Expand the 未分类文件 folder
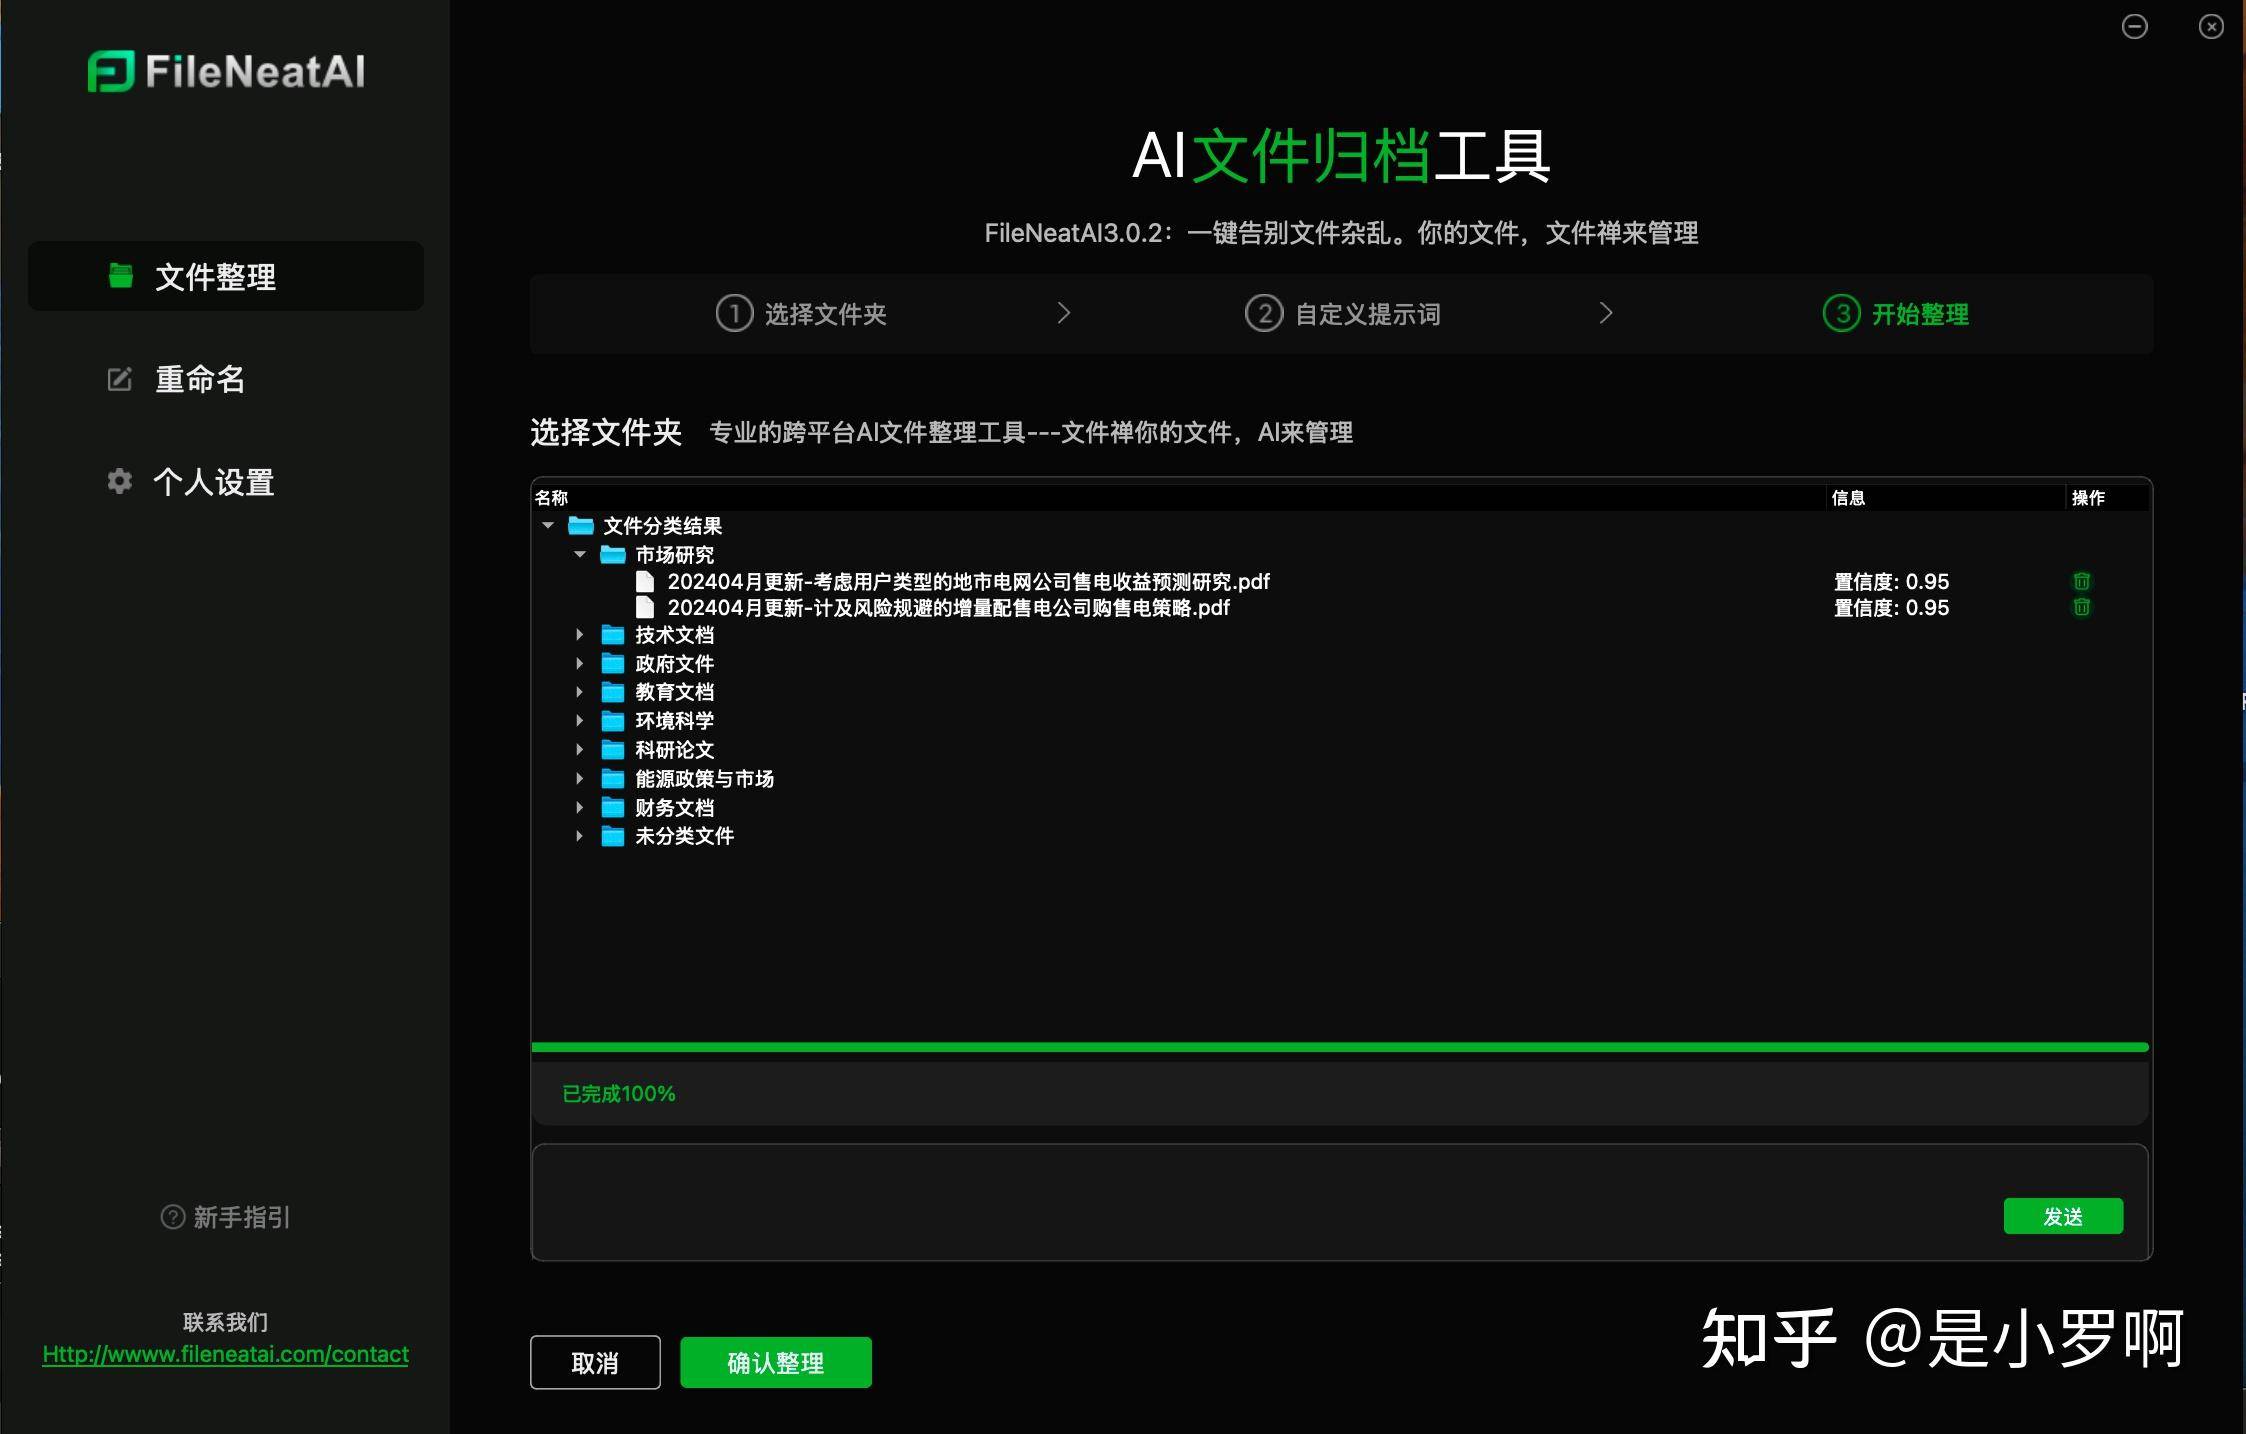The width and height of the screenshot is (2246, 1434). point(579,836)
